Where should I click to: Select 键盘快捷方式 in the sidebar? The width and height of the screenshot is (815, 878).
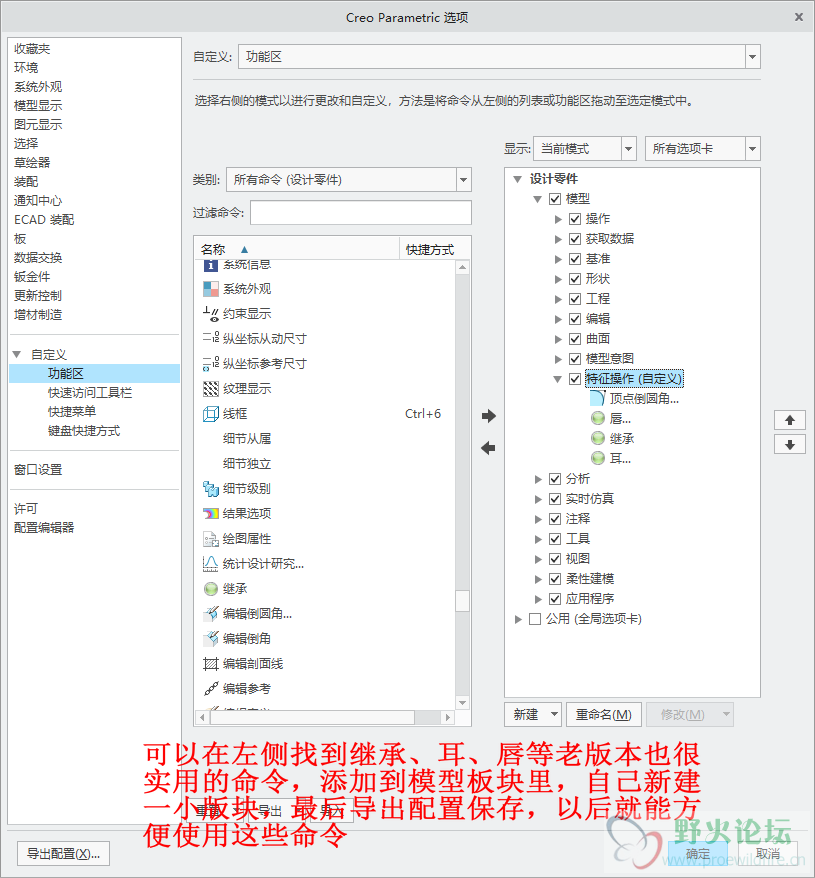(x=84, y=431)
